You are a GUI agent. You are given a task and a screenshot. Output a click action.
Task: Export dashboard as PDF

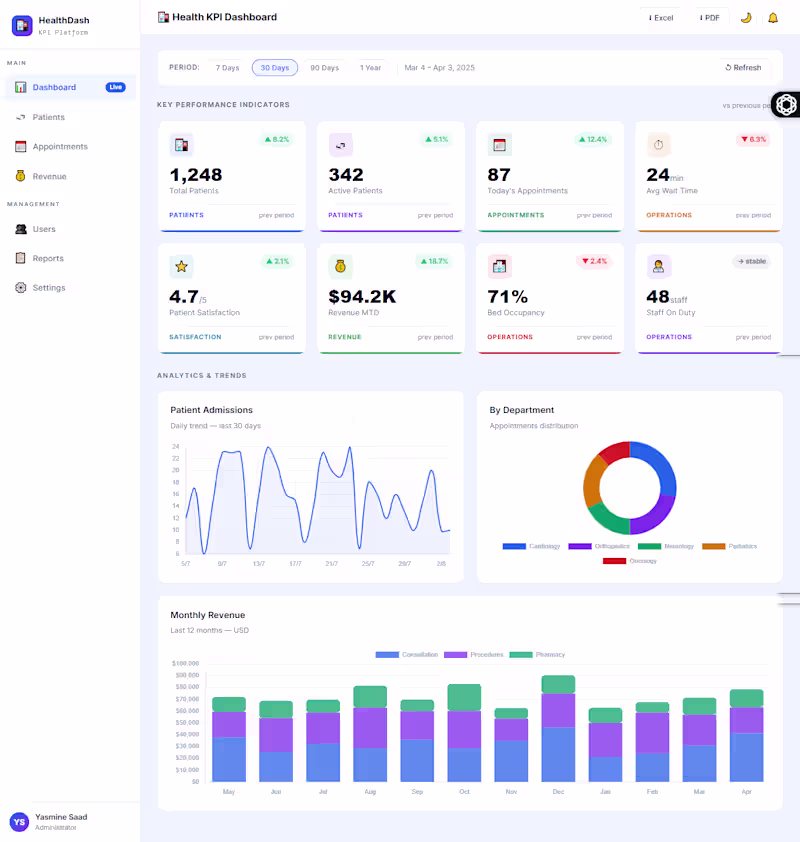click(709, 18)
